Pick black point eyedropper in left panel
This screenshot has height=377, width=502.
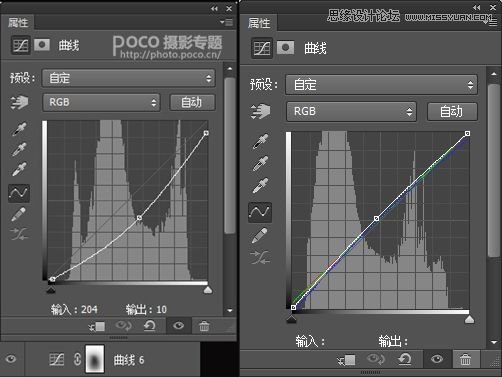click(x=19, y=129)
